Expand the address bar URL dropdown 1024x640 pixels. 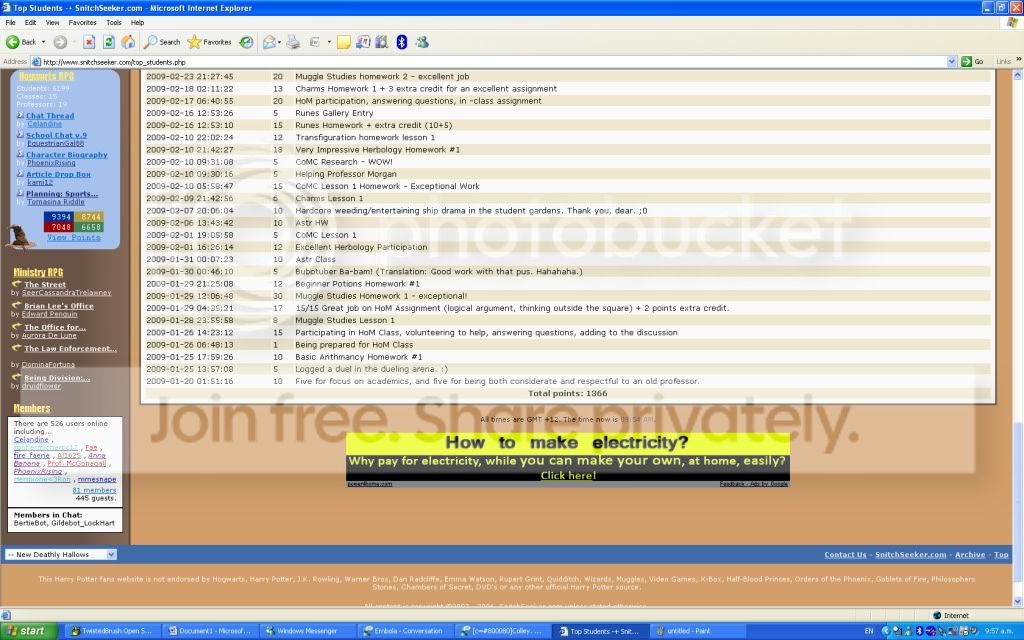click(951, 61)
